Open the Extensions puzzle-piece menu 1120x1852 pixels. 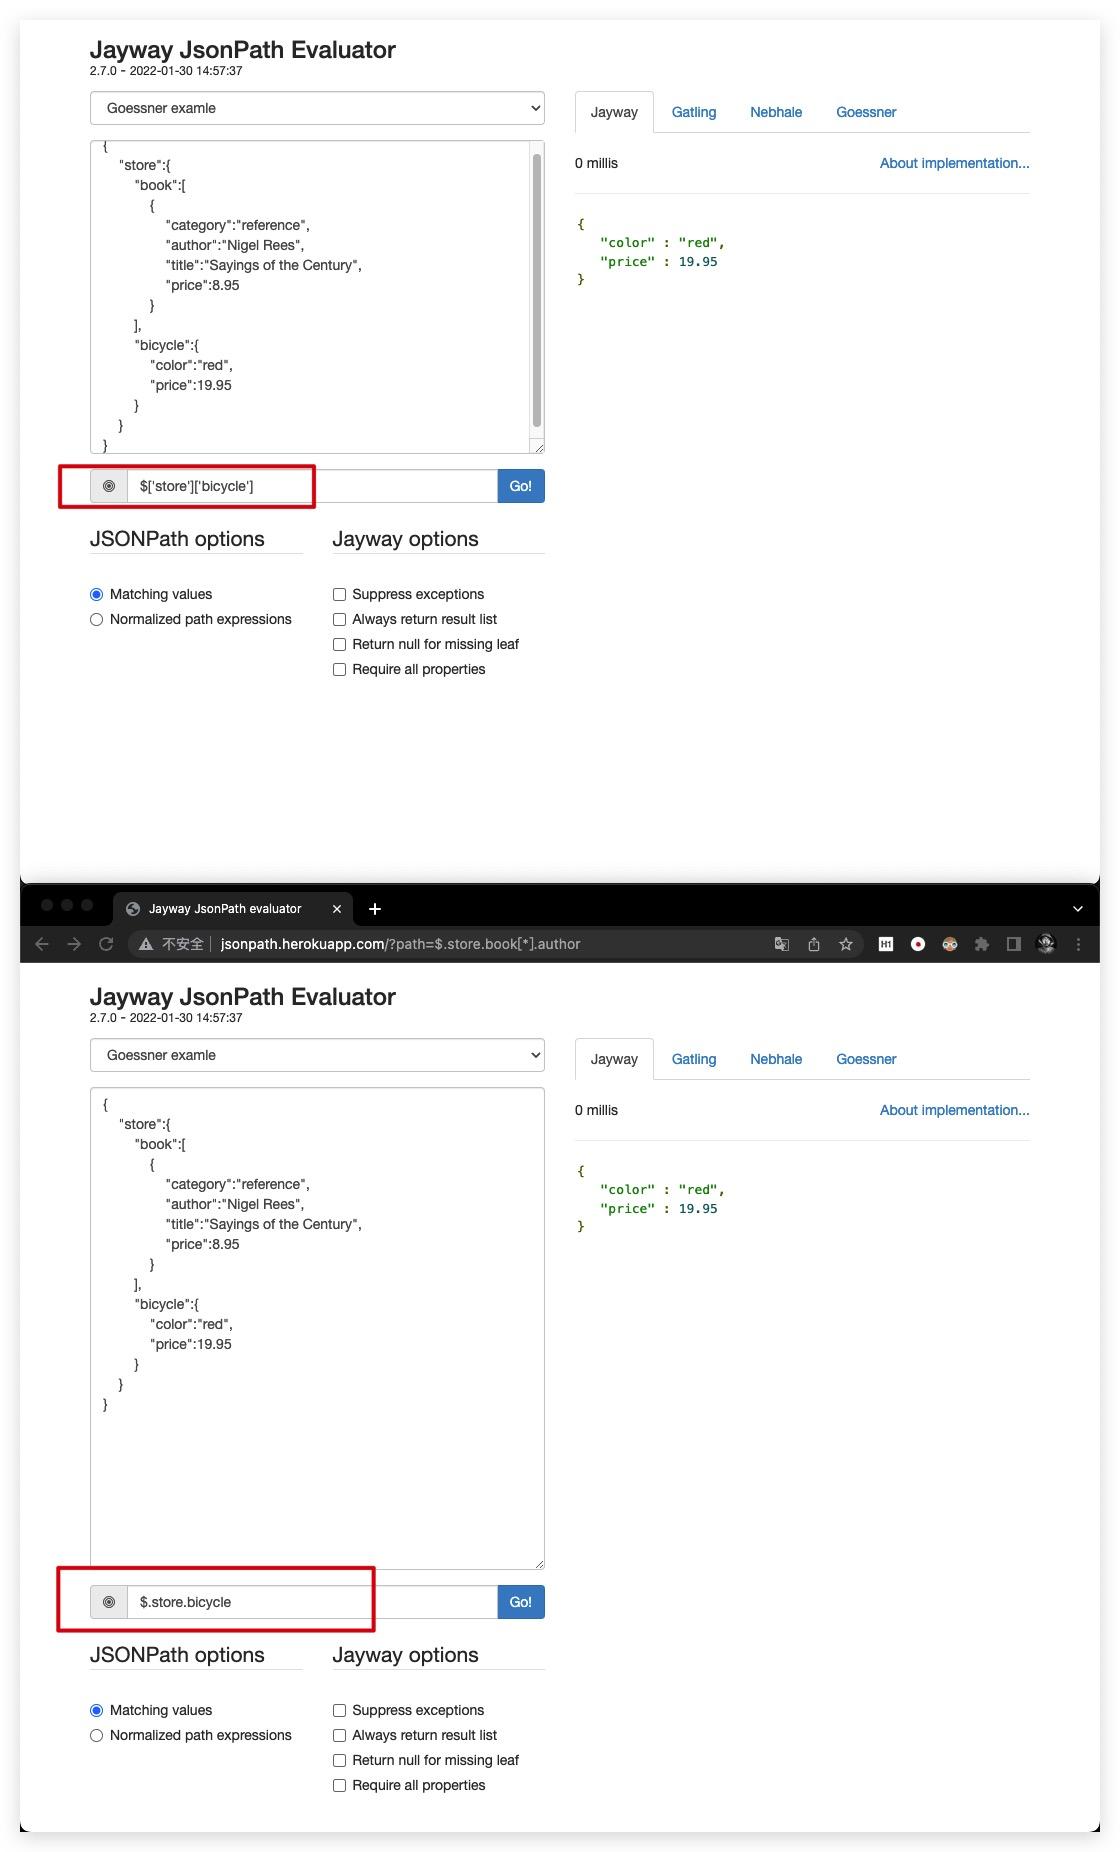[x=982, y=944]
